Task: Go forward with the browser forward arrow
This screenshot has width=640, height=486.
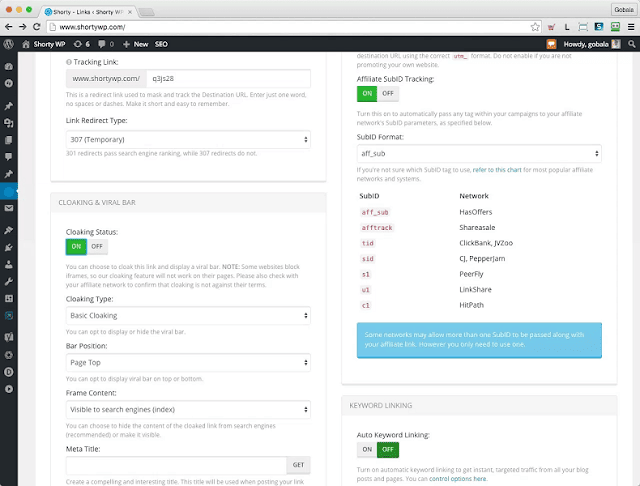Action: pyautogui.click(x=22, y=27)
